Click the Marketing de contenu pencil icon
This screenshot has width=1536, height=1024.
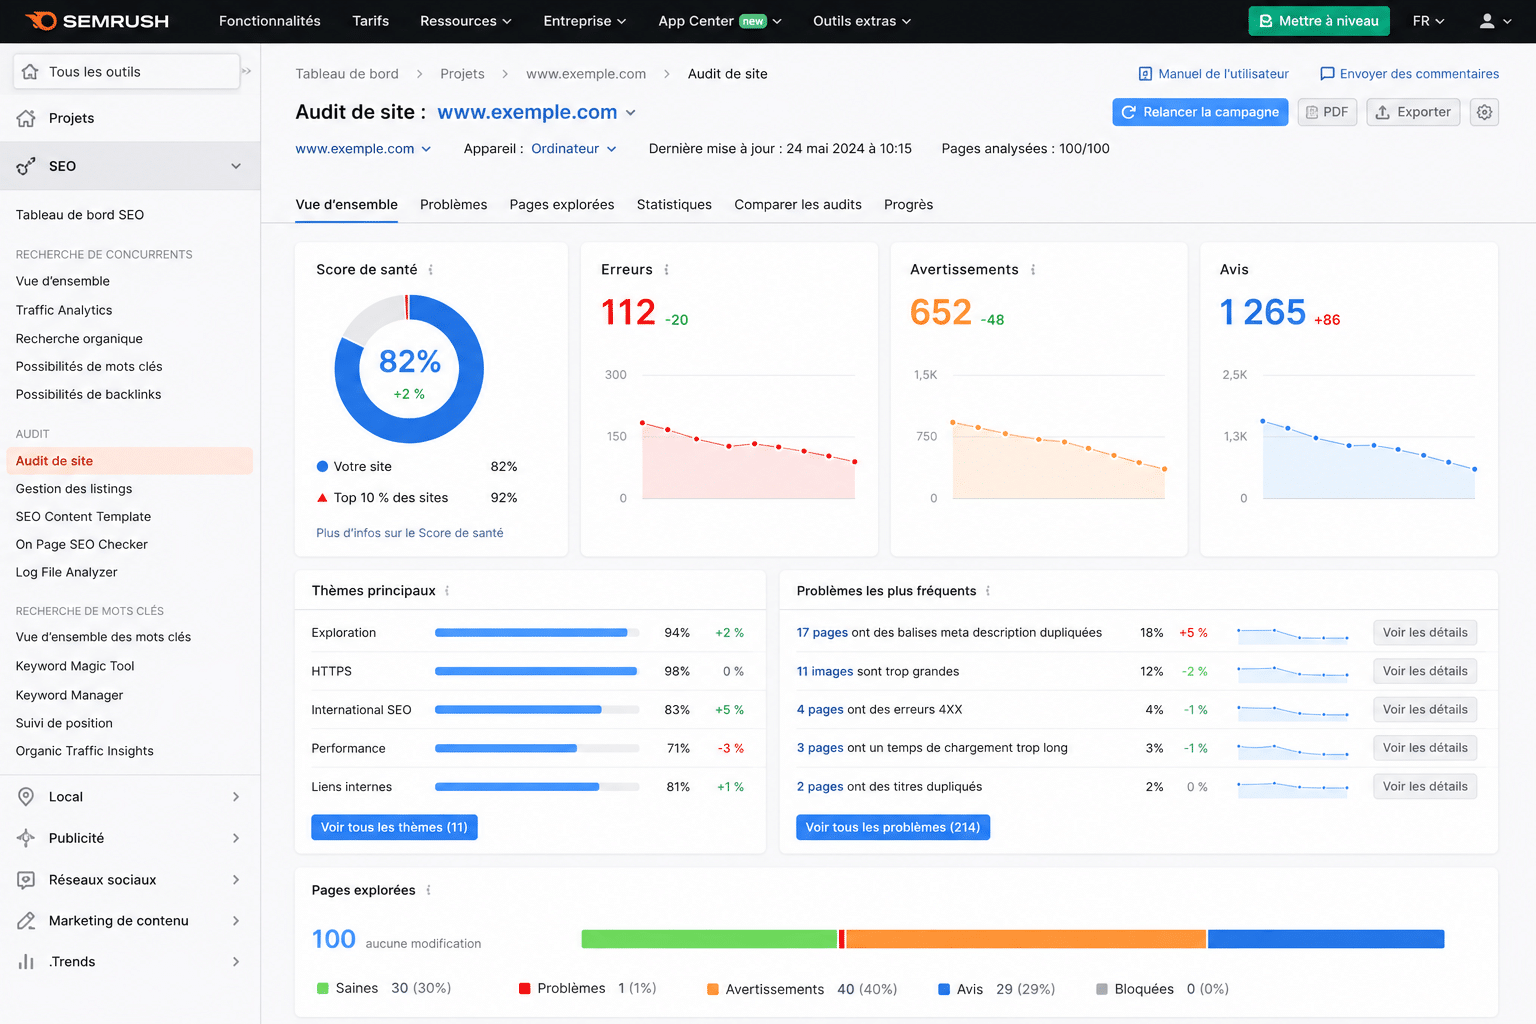(27, 921)
